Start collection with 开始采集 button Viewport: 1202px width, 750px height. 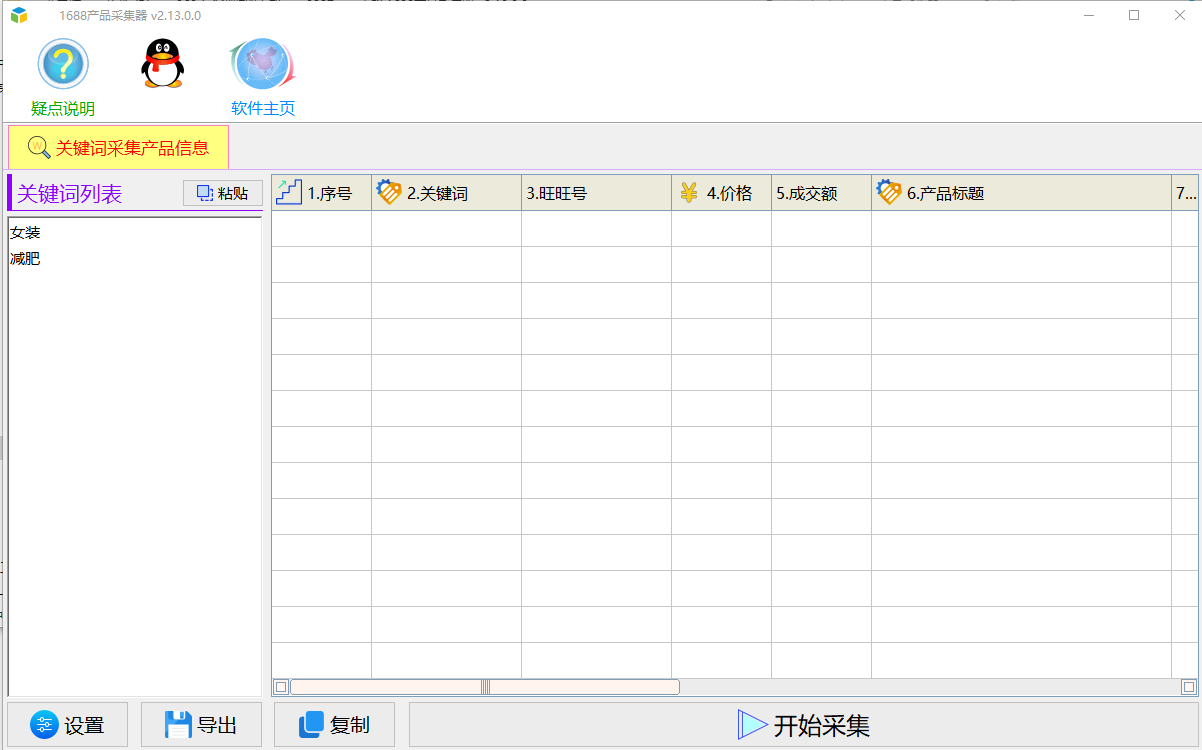pyautogui.click(x=804, y=725)
